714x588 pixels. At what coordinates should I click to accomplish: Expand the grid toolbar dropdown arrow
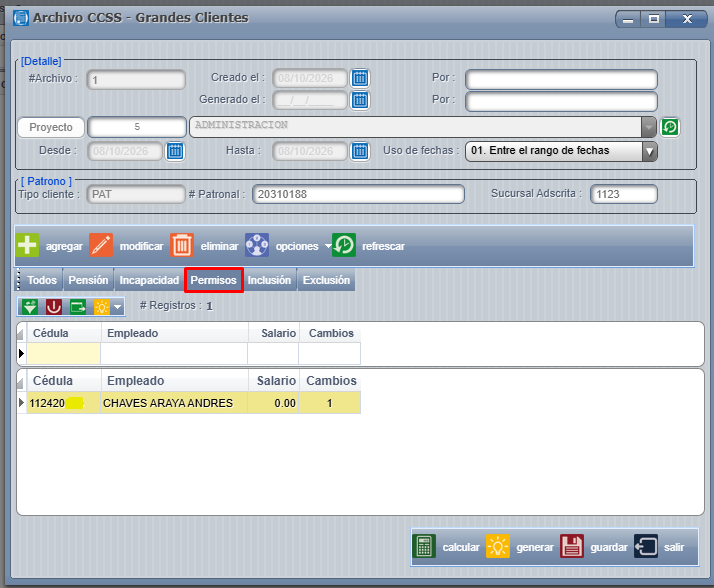(x=118, y=307)
